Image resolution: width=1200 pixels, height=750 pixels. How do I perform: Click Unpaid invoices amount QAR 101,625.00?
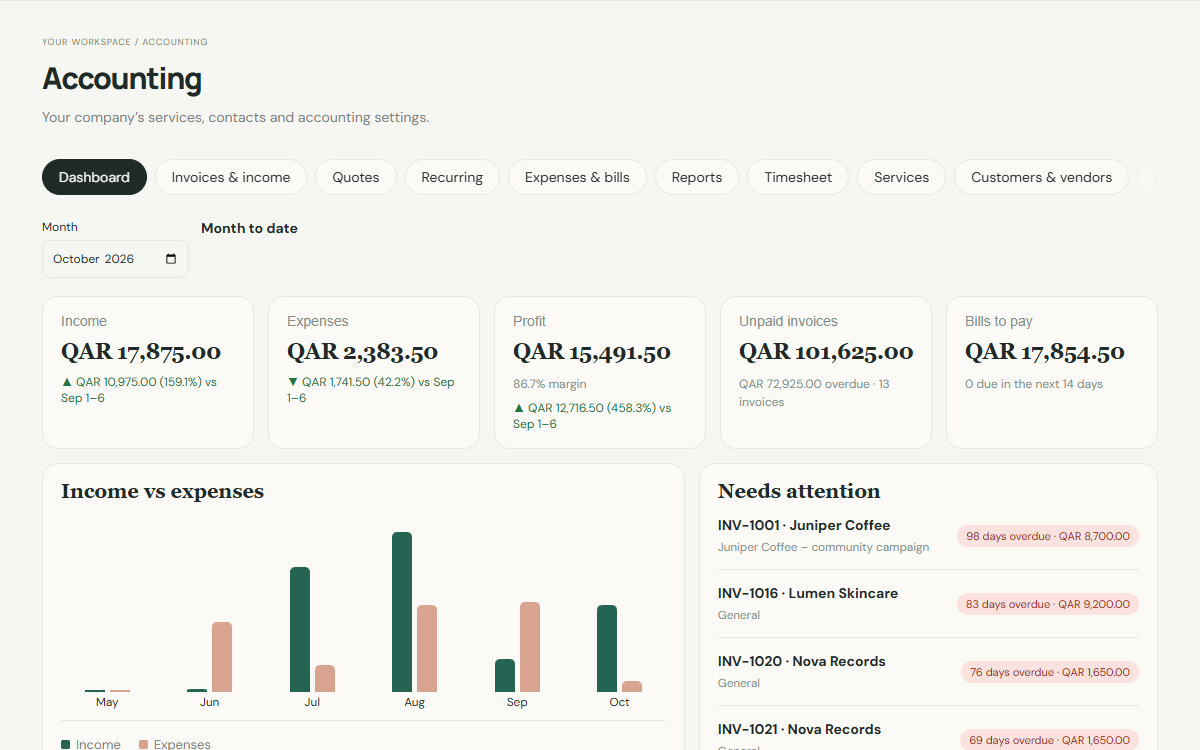[826, 352]
